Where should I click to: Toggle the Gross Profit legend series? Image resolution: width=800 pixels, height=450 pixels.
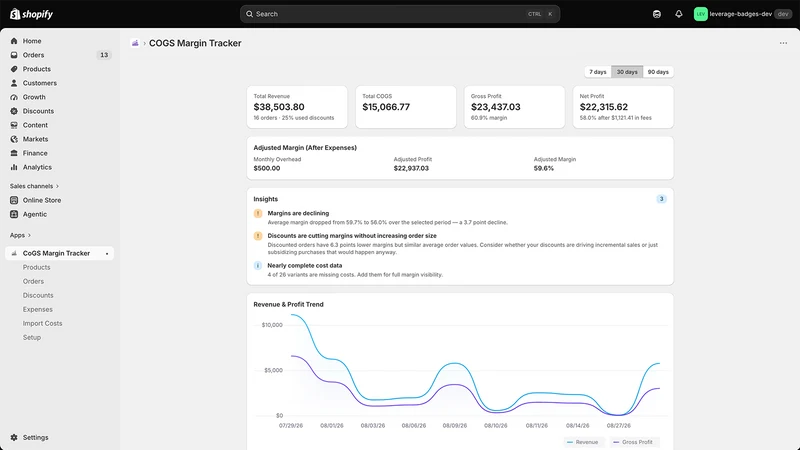pos(632,442)
